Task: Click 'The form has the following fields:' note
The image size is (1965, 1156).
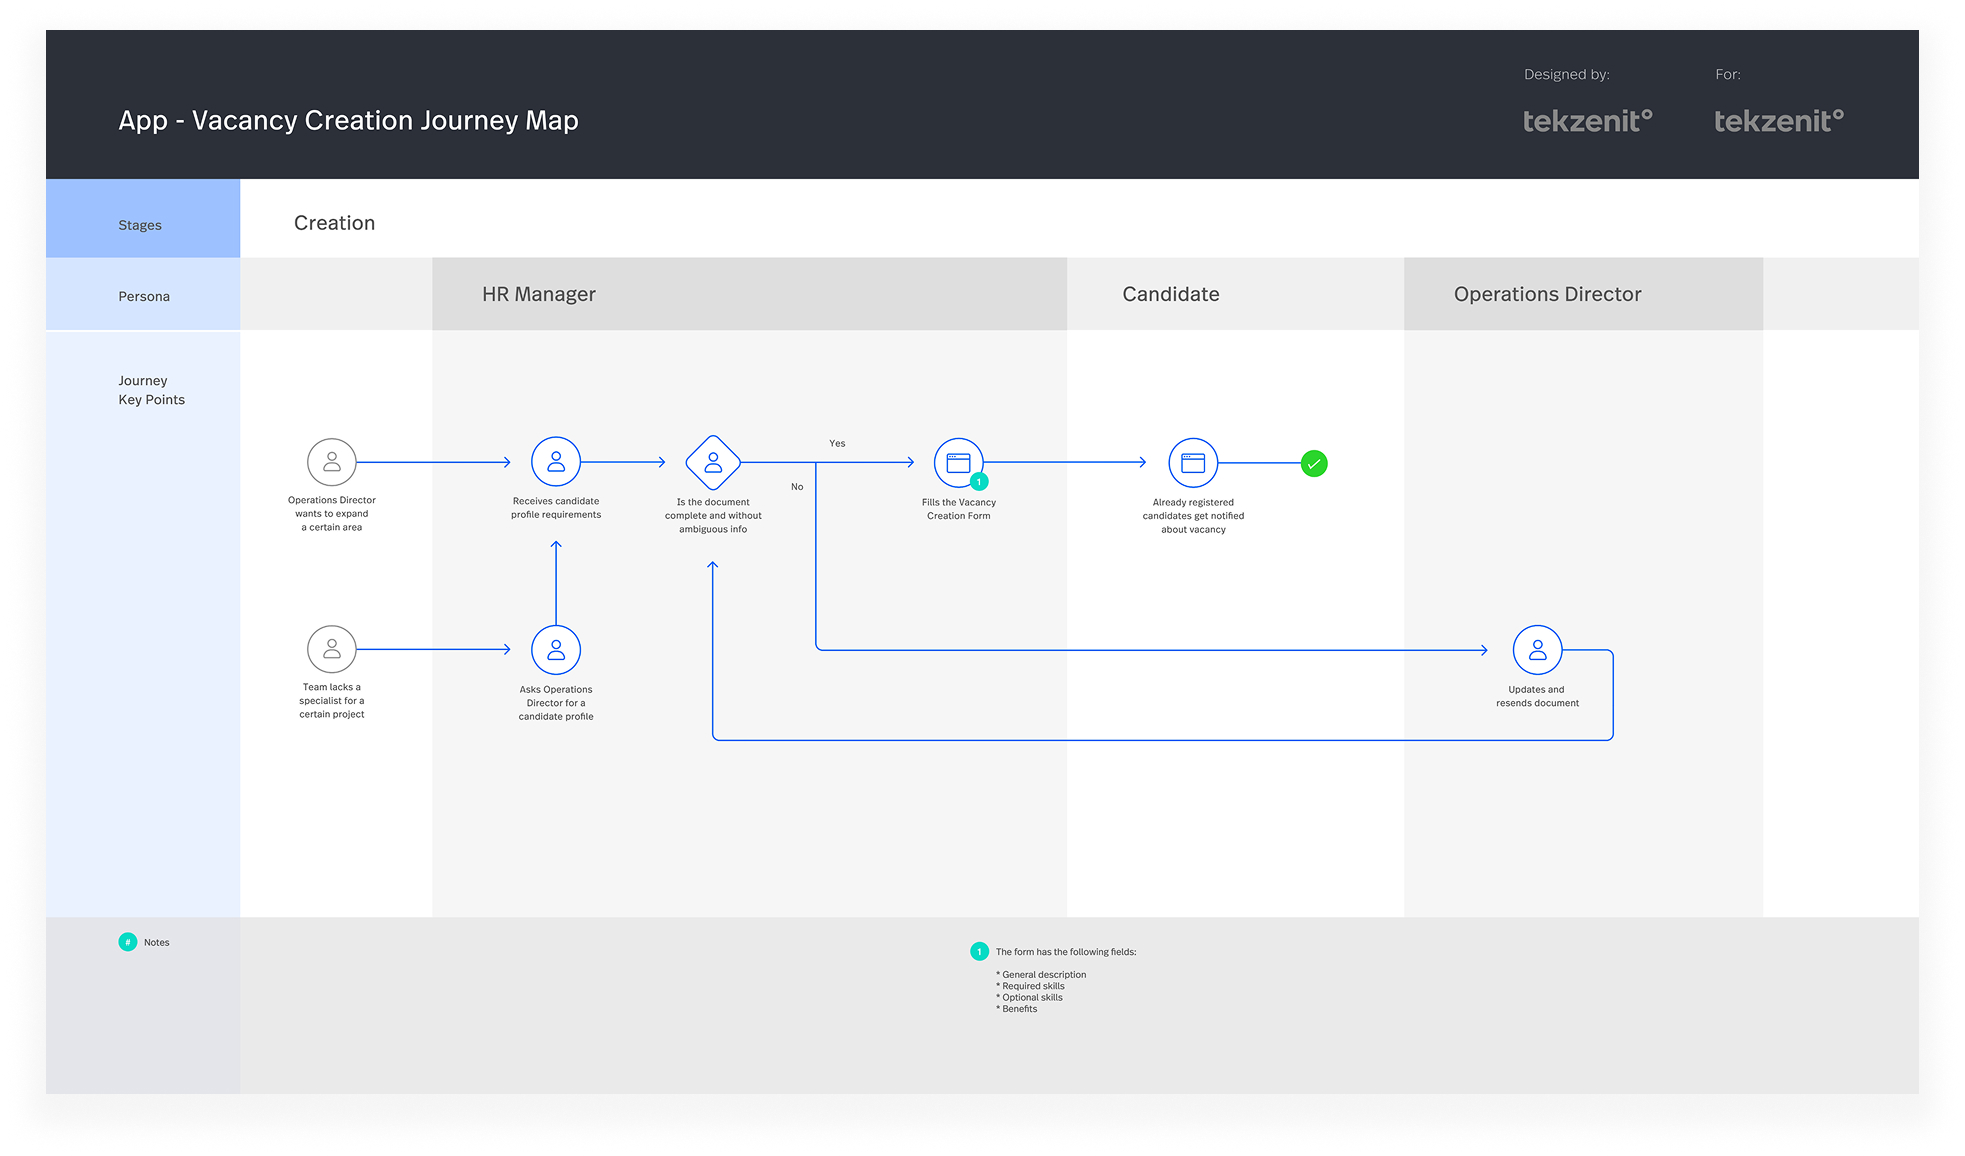Action: coord(1066,952)
